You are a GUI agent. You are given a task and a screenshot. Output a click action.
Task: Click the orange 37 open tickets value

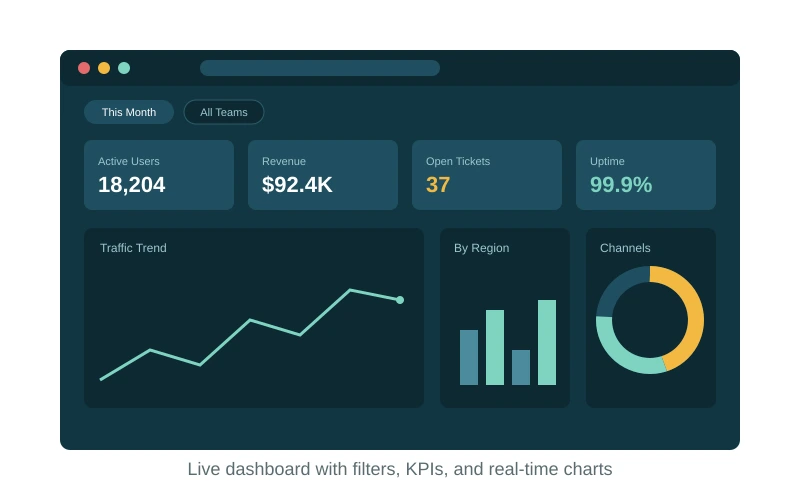click(x=438, y=185)
